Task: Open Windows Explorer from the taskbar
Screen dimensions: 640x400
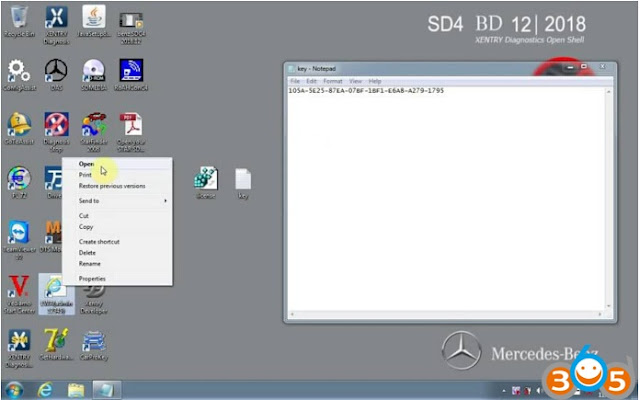Action: pos(76,390)
